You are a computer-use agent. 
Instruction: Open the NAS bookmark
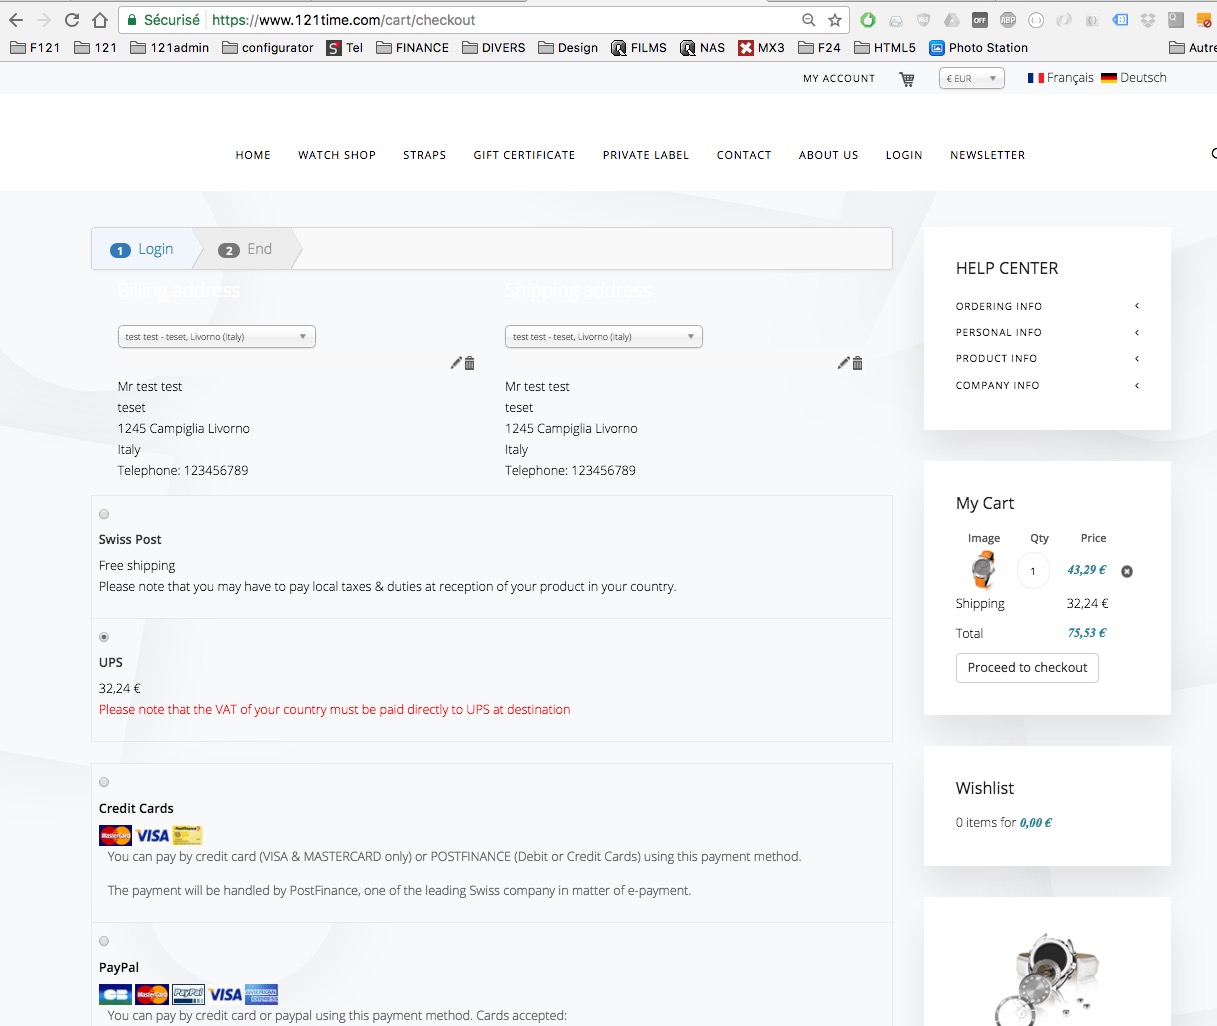tap(702, 47)
